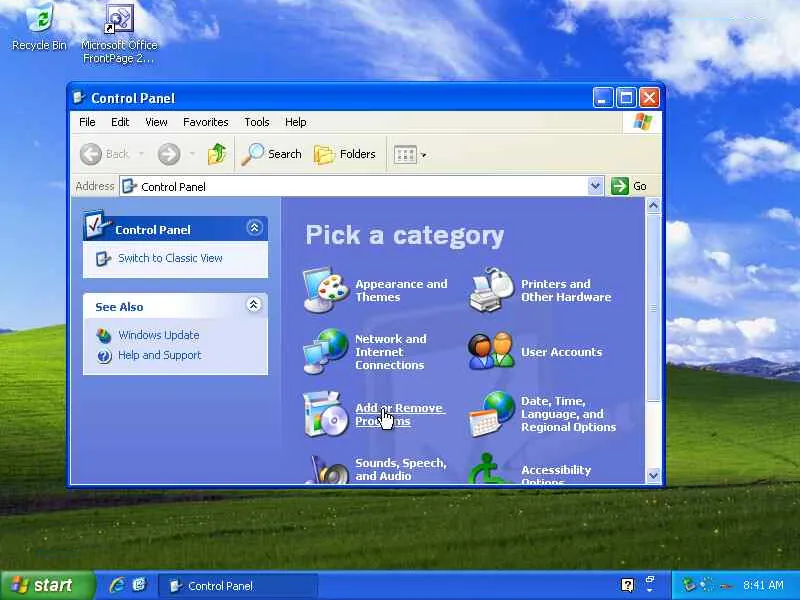The width and height of the screenshot is (800, 600).
Task: Select the Microsoft Office FrontPage shortcut
Action: (119, 34)
